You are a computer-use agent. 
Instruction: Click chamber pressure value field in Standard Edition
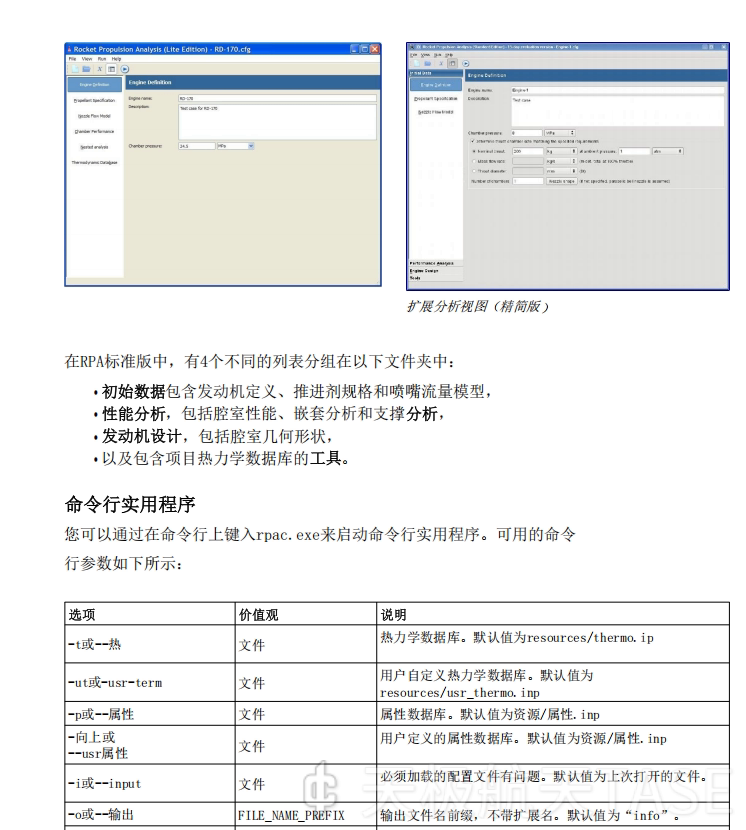tap(527, 133)
